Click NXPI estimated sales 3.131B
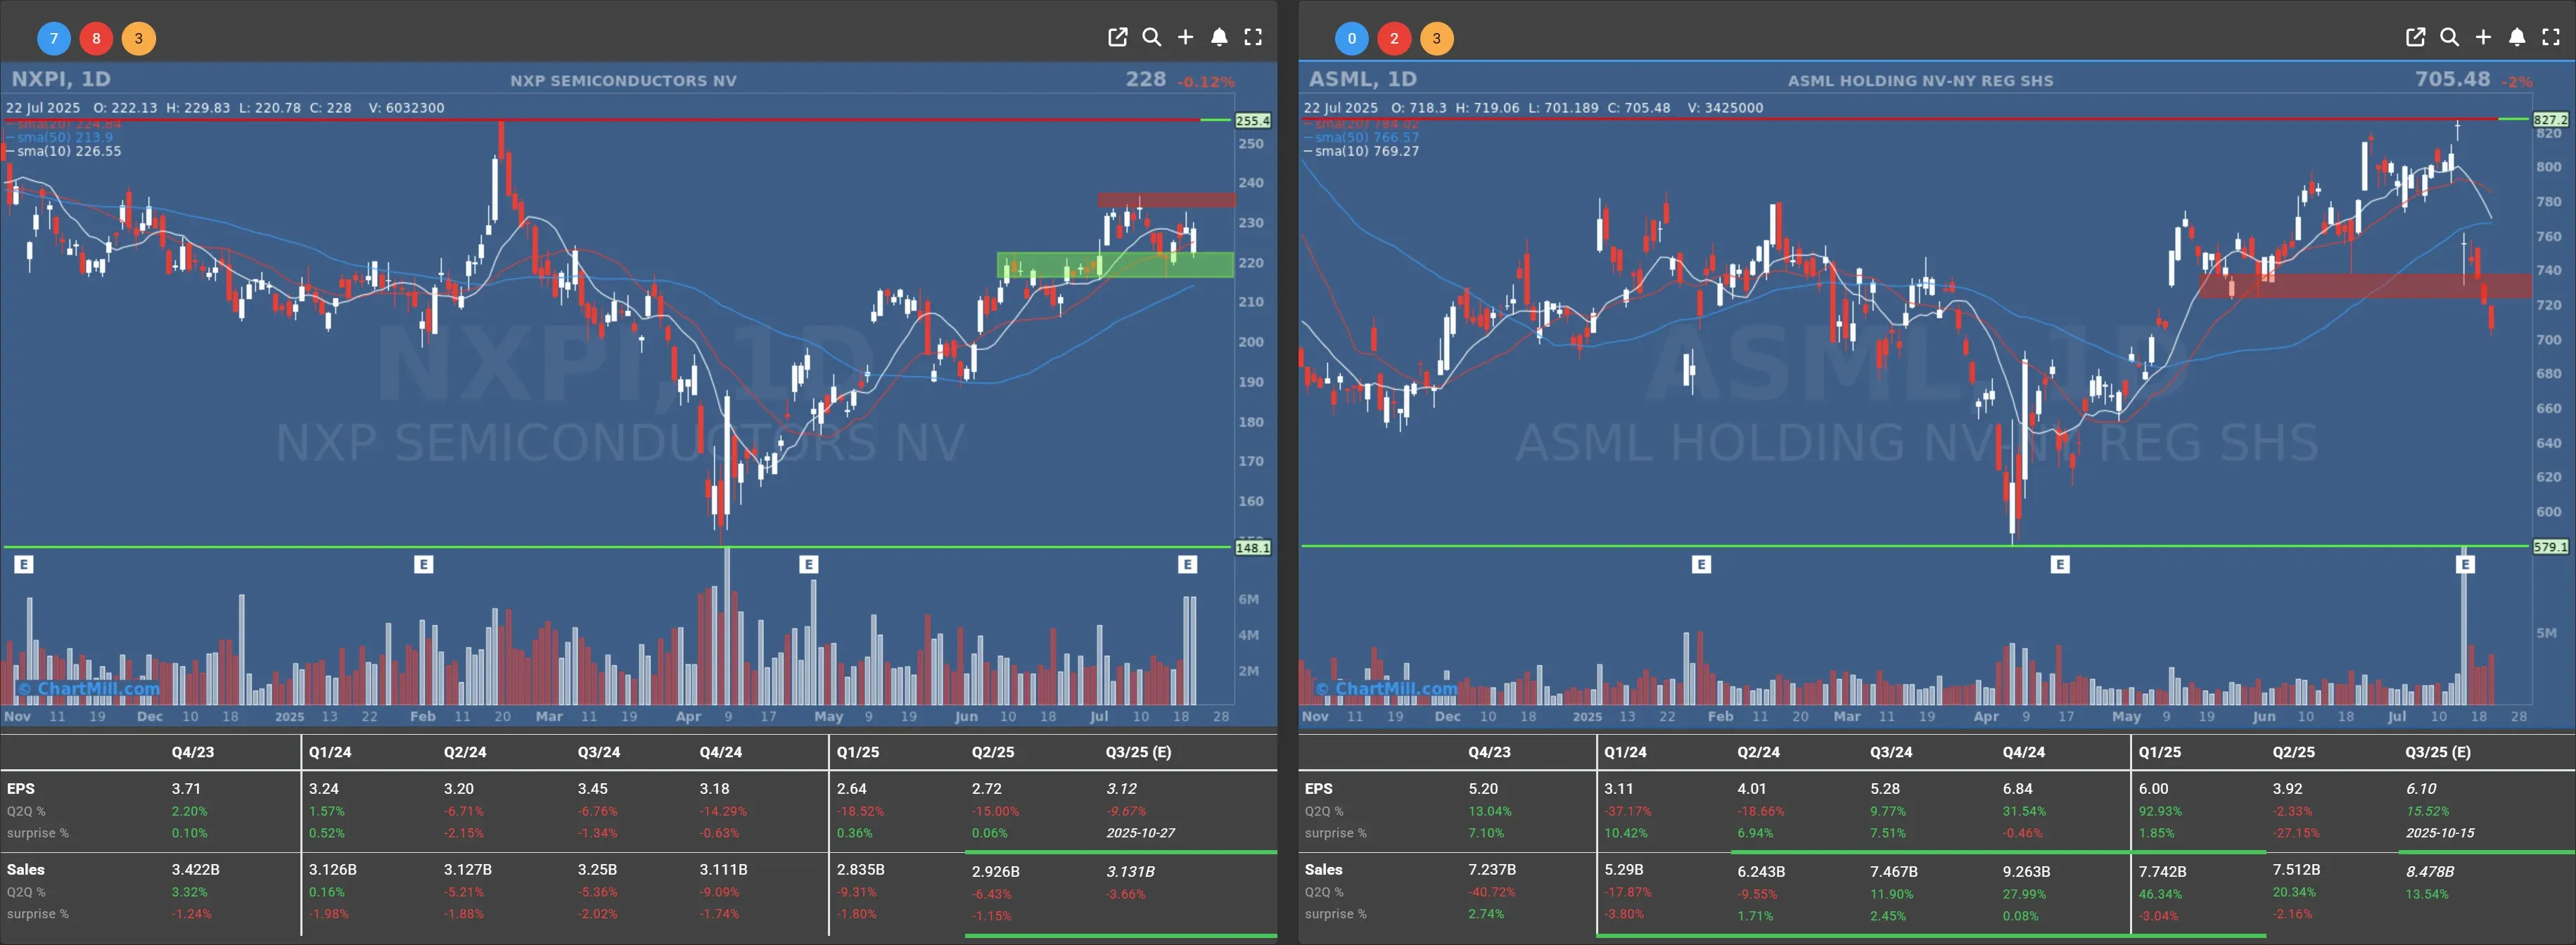Viewport: 2576px width, 945px height. (x=1130, y=872)
